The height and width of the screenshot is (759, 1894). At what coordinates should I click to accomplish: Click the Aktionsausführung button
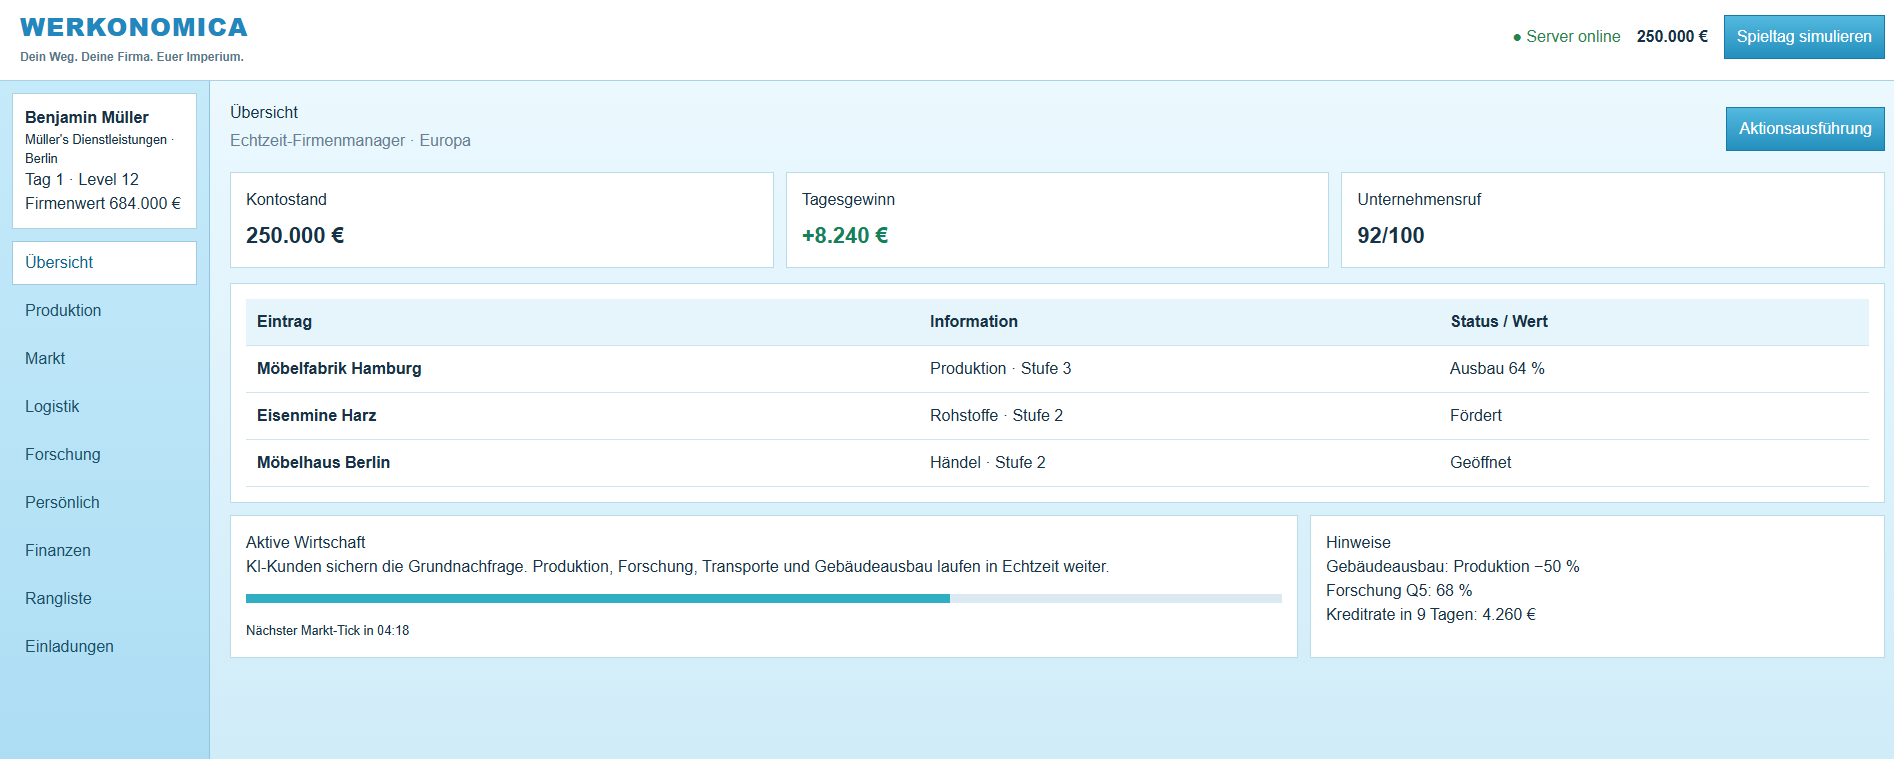pos(1805,129)
